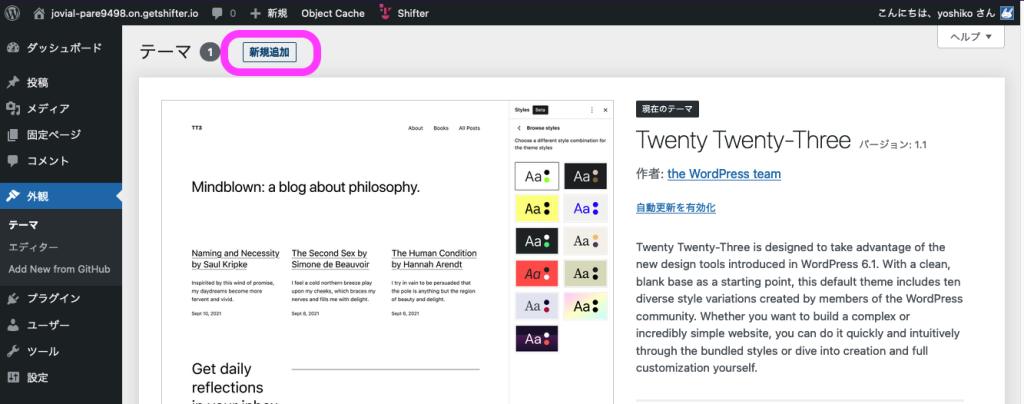Click 自動更新を有効化 link
This screenshot has height=404, width=1024.
point(676,208)
